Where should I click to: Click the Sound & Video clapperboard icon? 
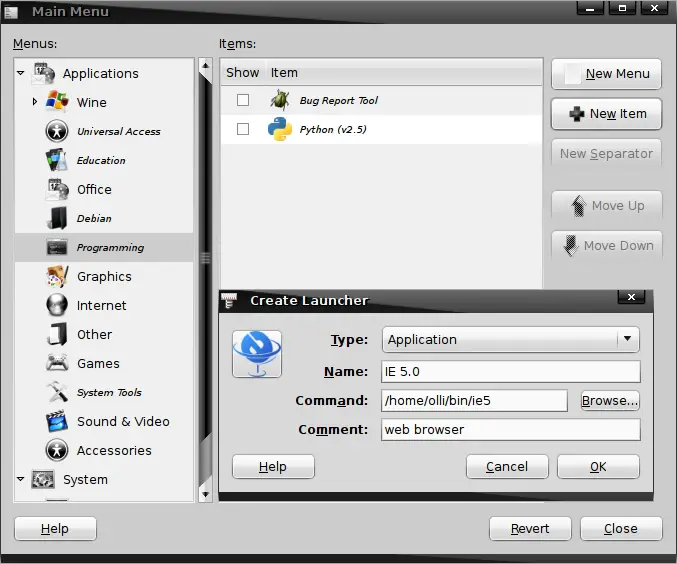[57, 421]
